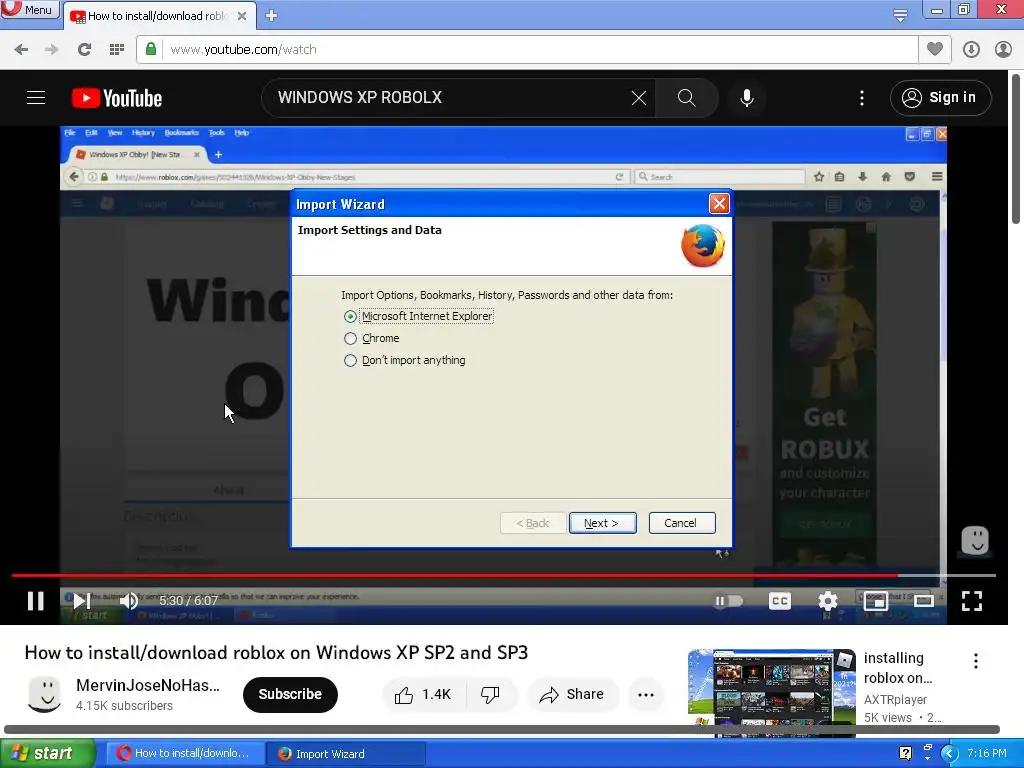The height and width of the screenshot is (768, 1024).
Task: Open the video settings gear
Action: 827,601
